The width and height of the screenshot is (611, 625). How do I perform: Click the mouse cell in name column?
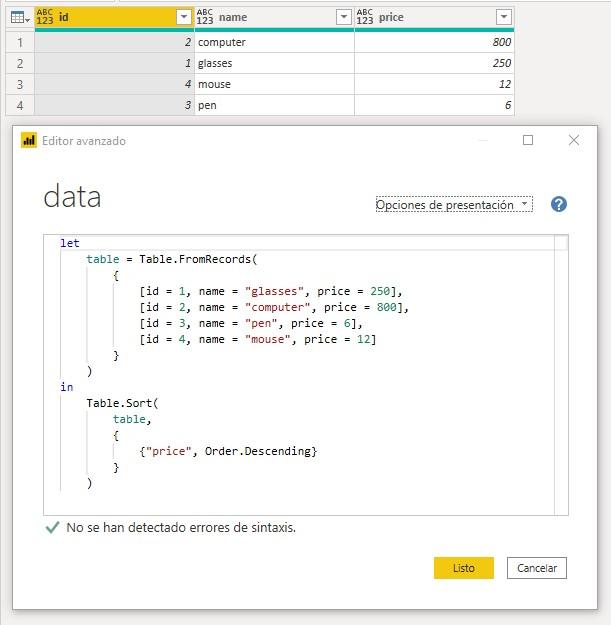(x=274, y=85)
